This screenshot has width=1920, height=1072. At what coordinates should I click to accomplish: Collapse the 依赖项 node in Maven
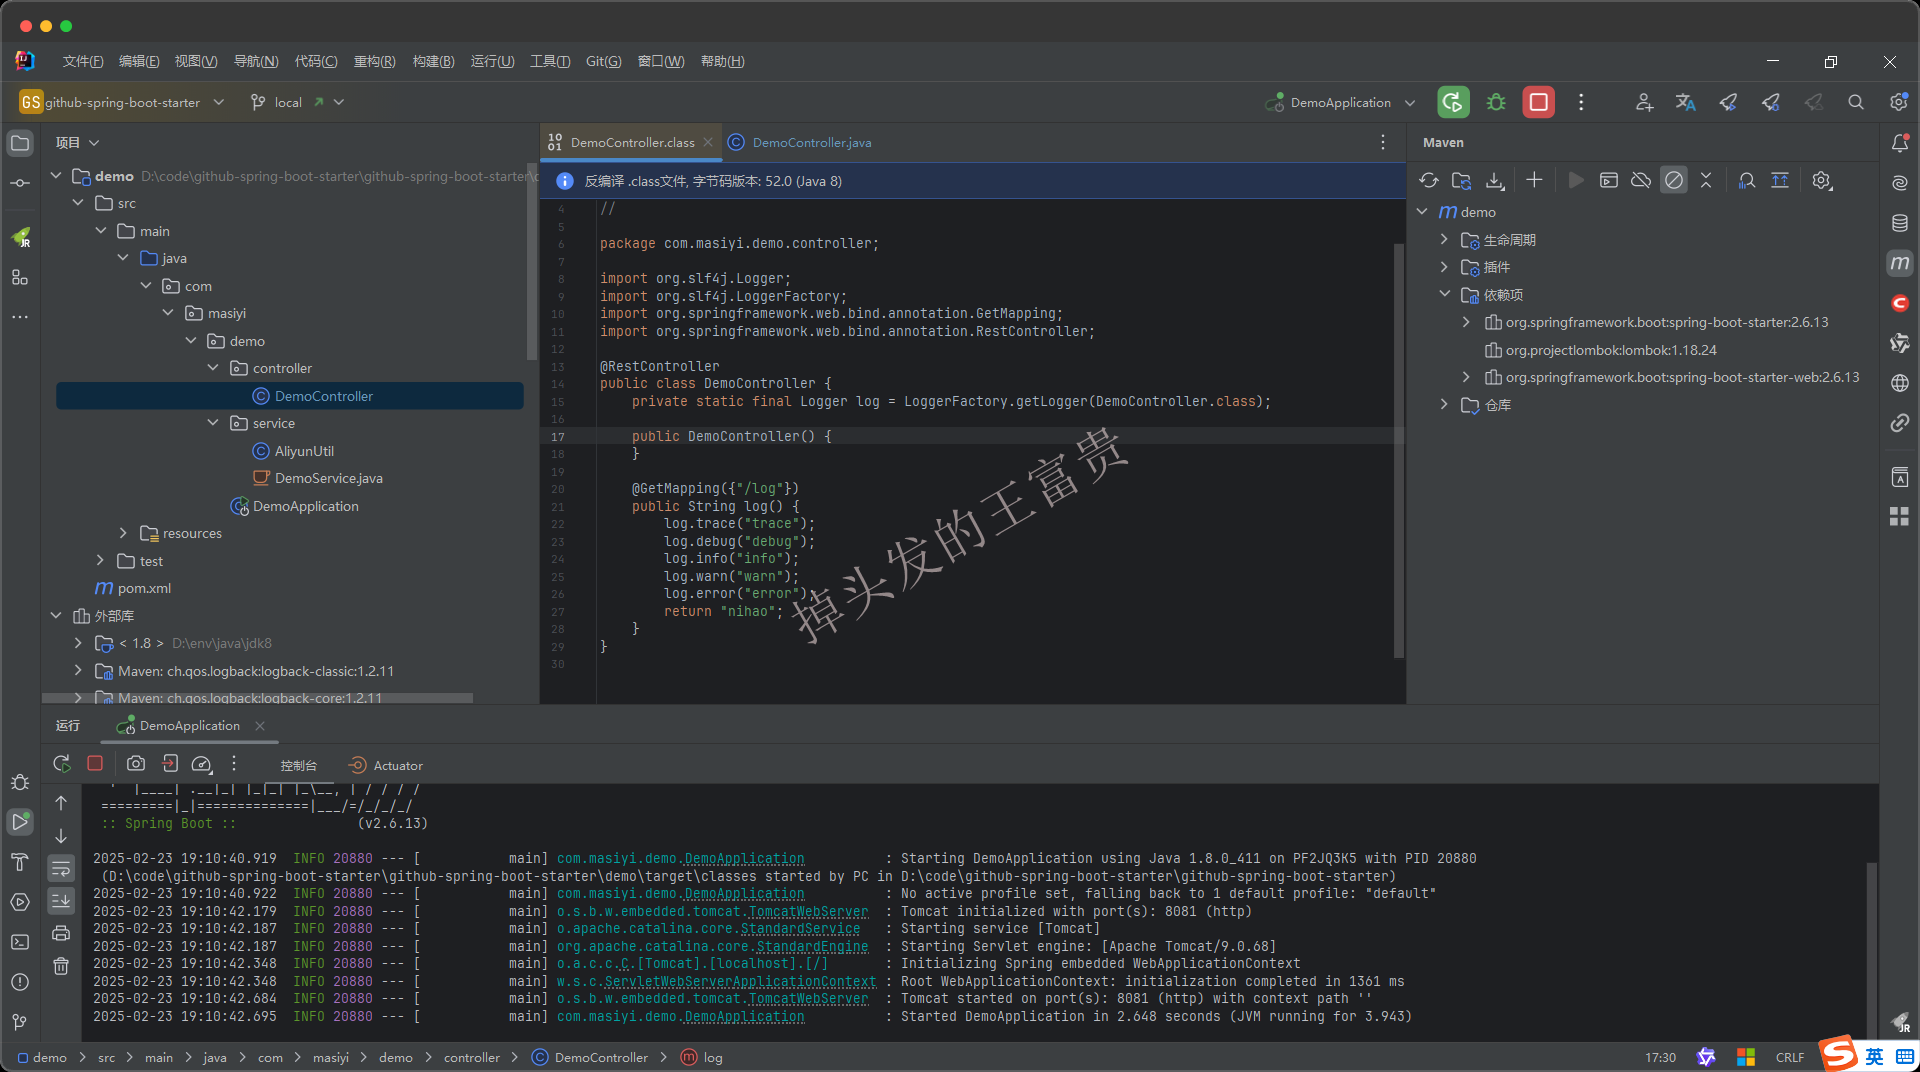[x=1444, y=295]
